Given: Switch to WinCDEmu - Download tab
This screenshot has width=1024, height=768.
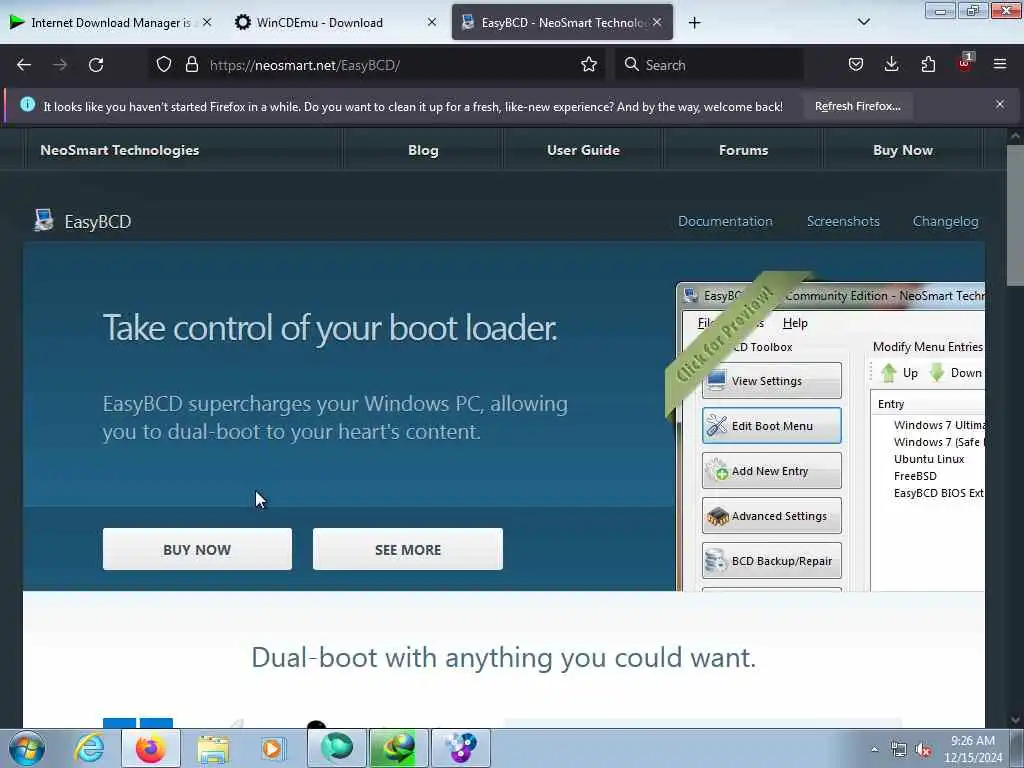Looking at the screenshot, I should [x=336, y=22].
